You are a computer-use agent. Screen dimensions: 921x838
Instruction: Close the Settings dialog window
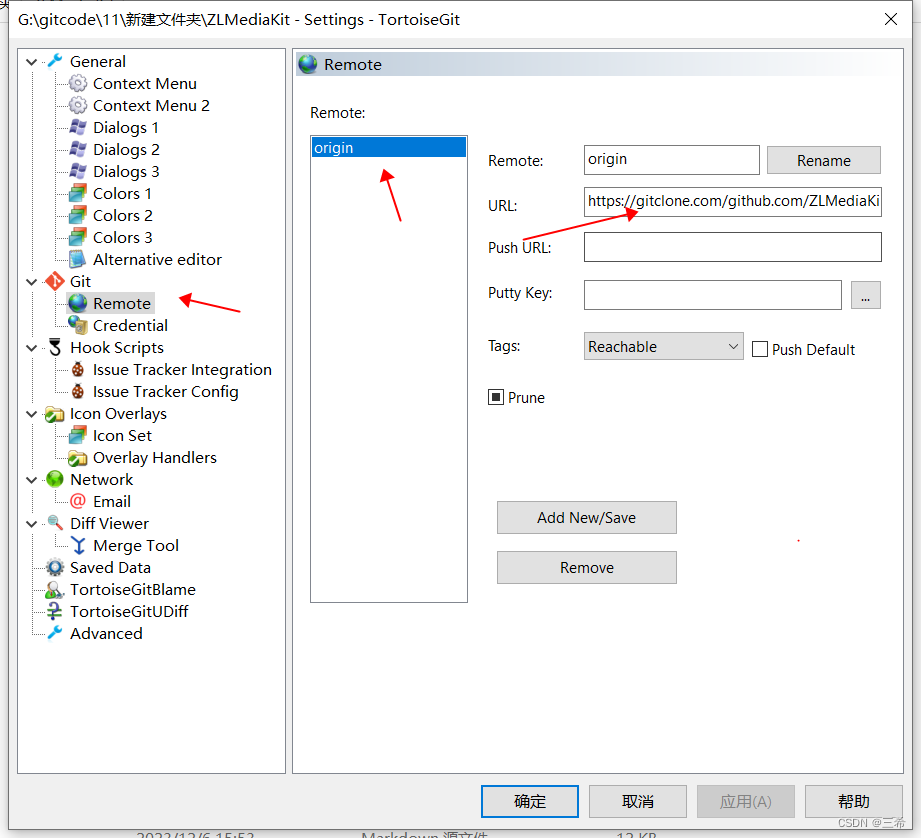[890, 19]
